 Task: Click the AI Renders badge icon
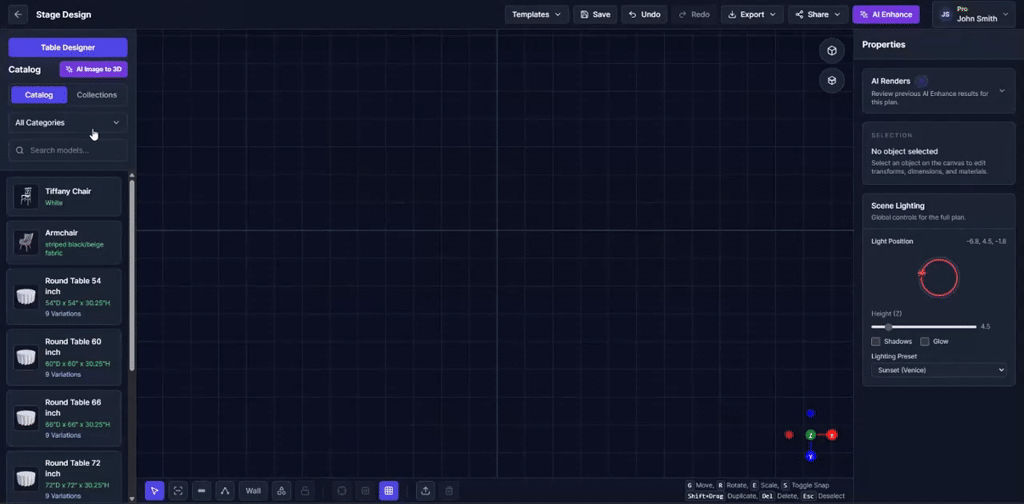click(x=921, y=82)
